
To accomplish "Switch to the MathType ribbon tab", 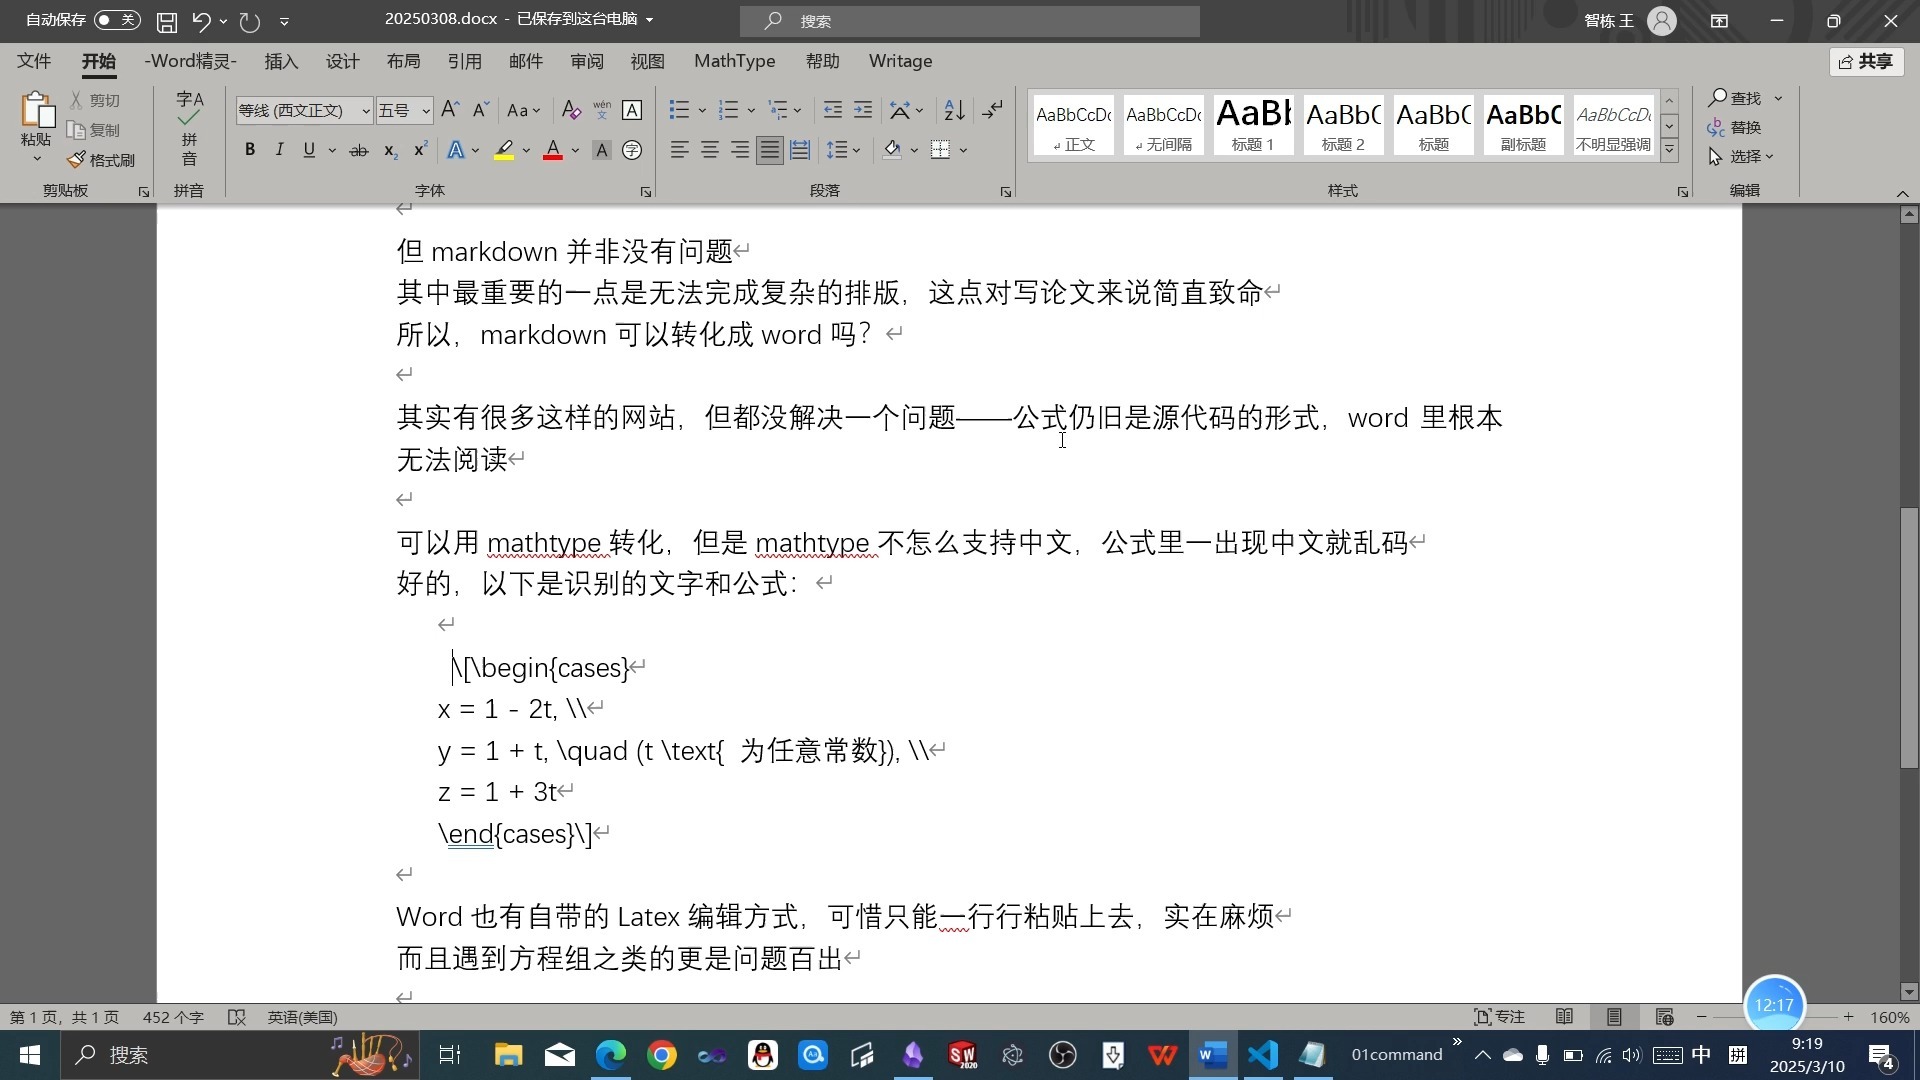I will [734, 61].
